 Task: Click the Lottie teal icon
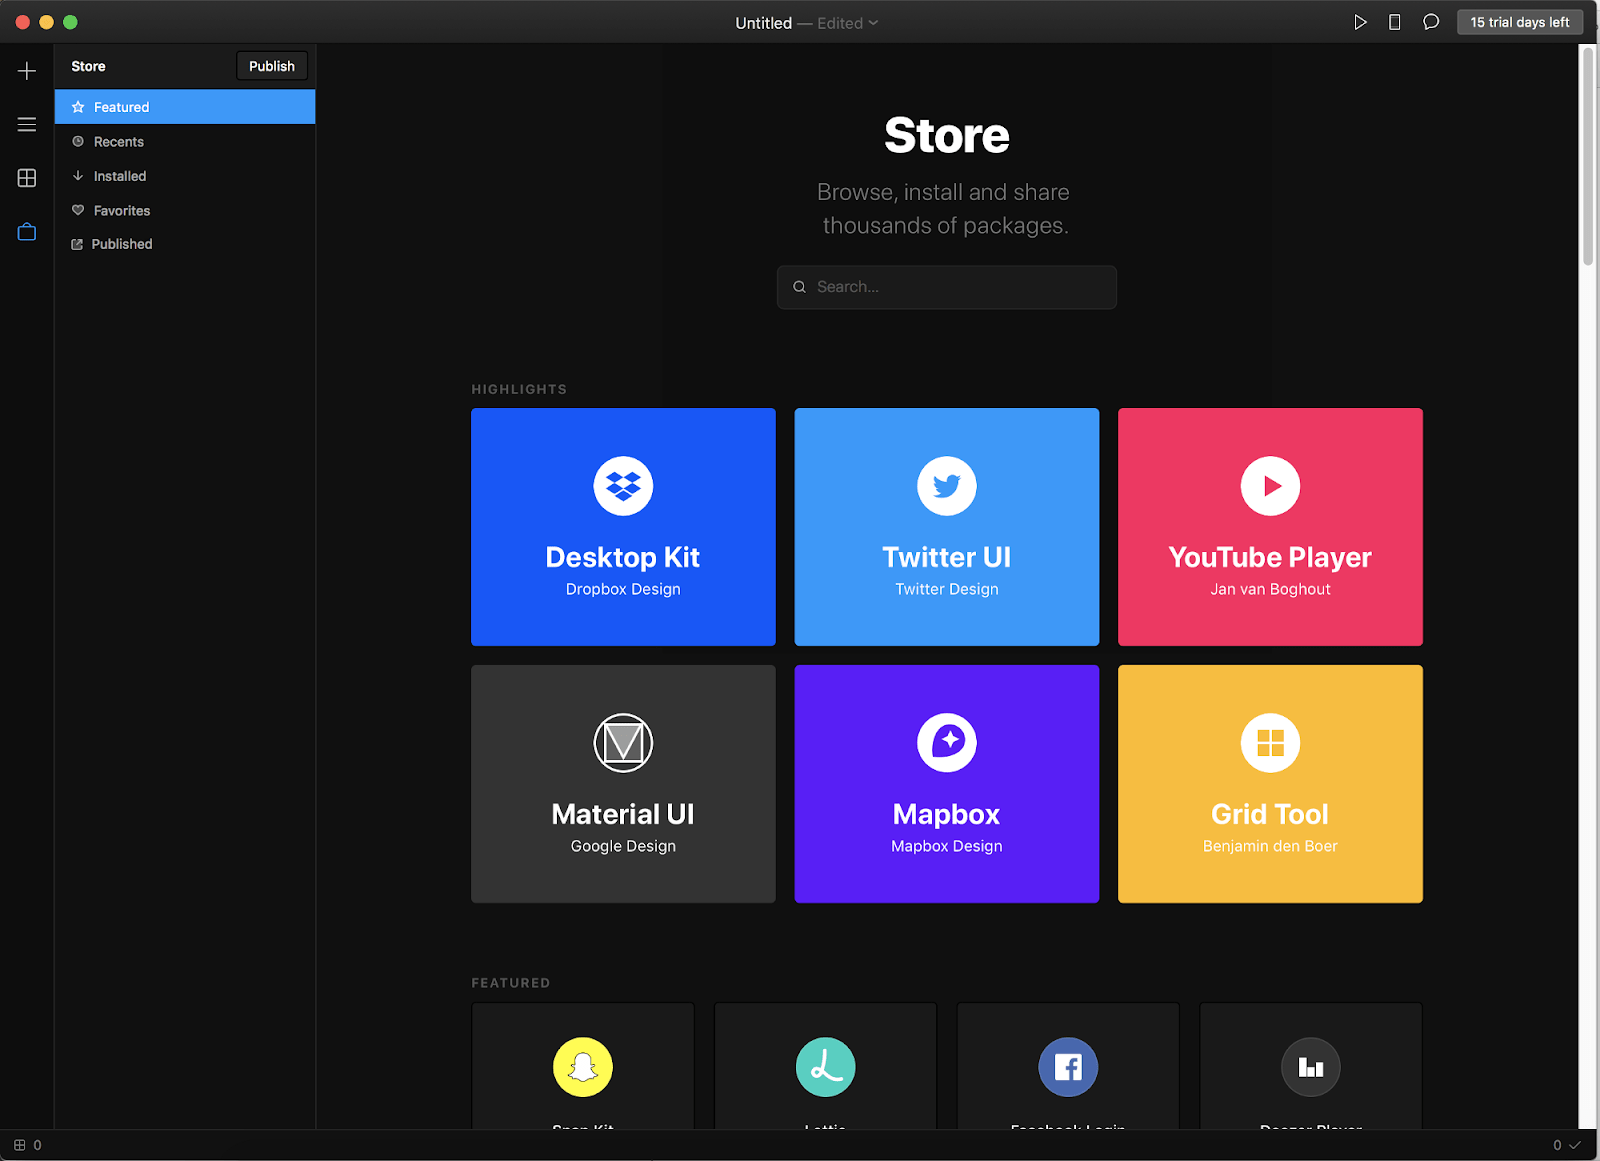tap(826, 1067)
